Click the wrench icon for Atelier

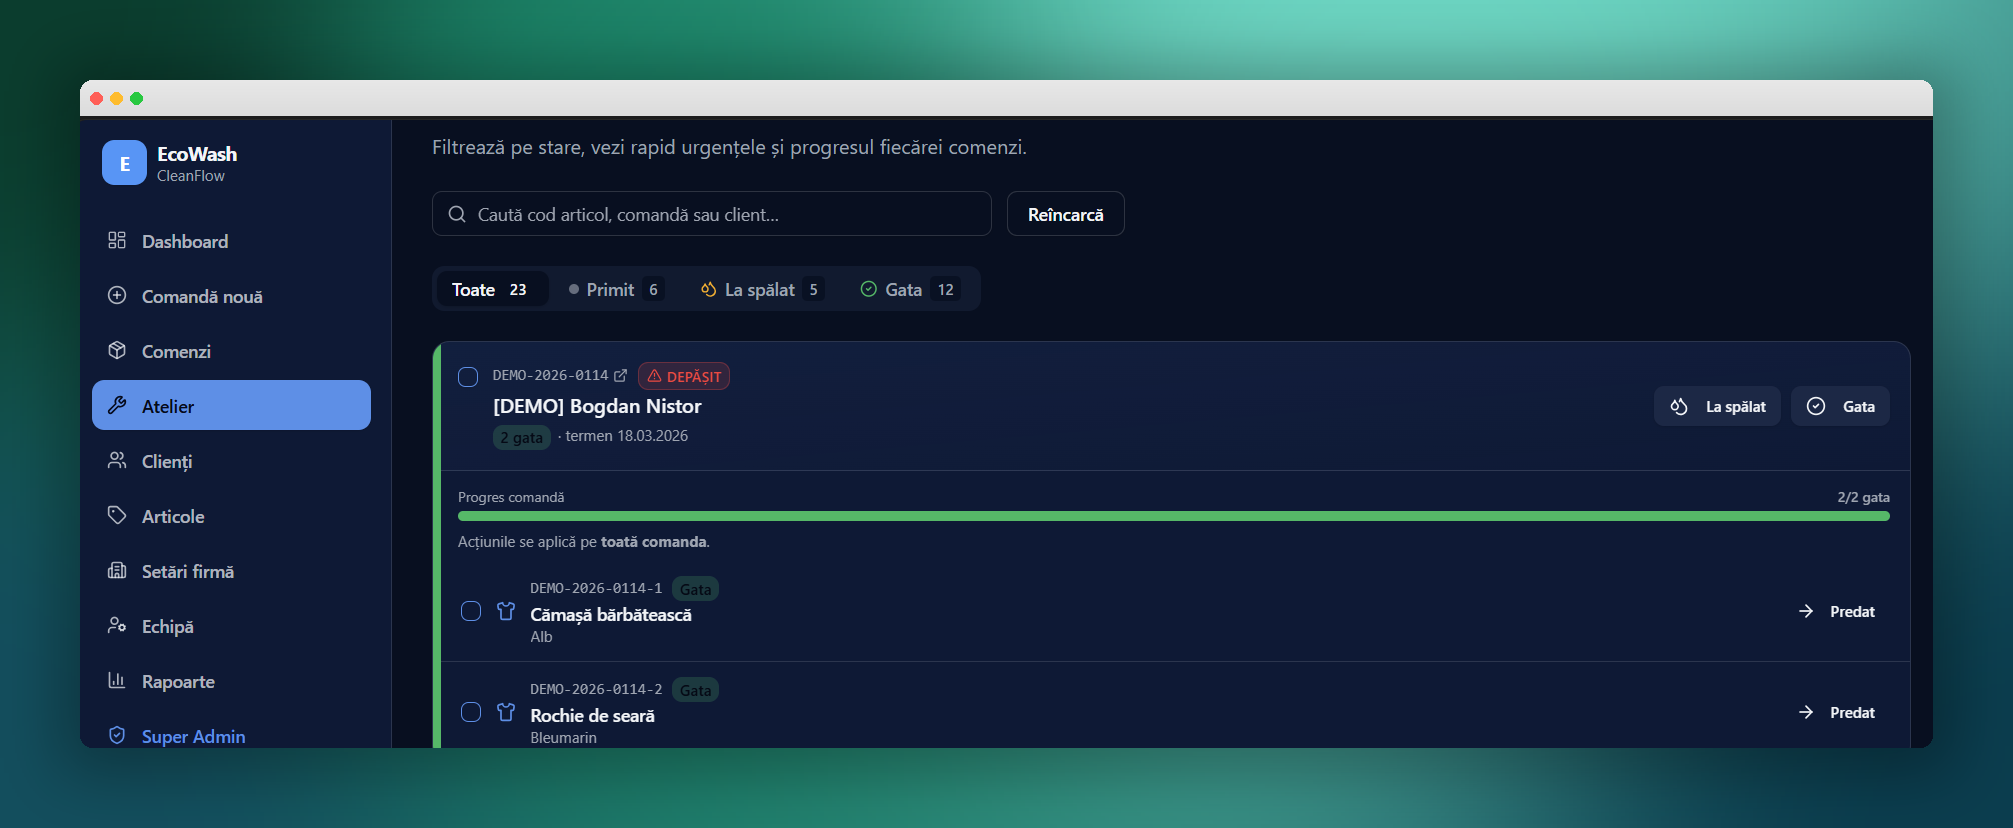click(117, 405)
